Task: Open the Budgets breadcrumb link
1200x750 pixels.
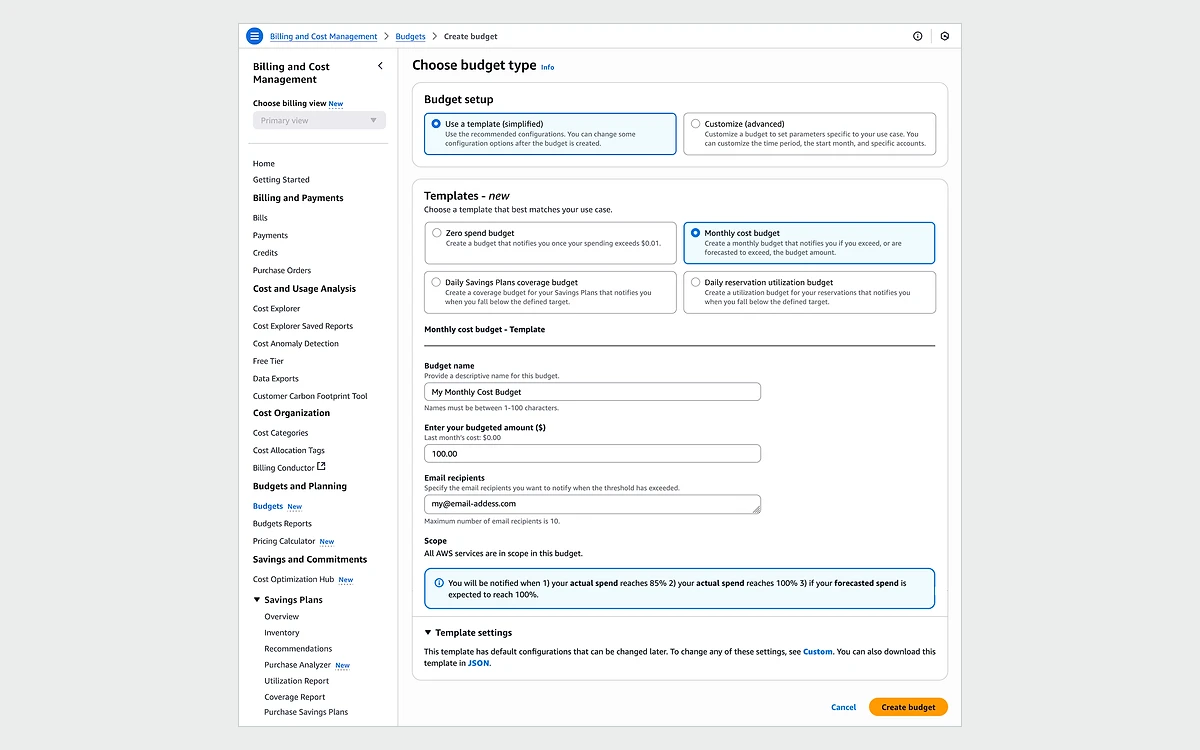Action: 410,37
